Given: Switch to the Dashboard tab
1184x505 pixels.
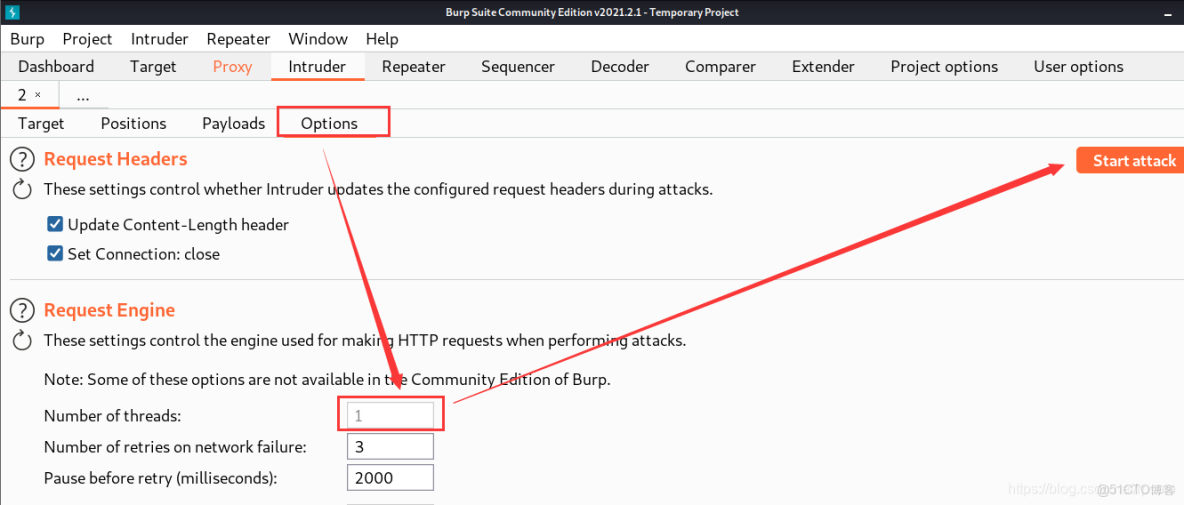Looking at the screenshot, I should [56, 66].
